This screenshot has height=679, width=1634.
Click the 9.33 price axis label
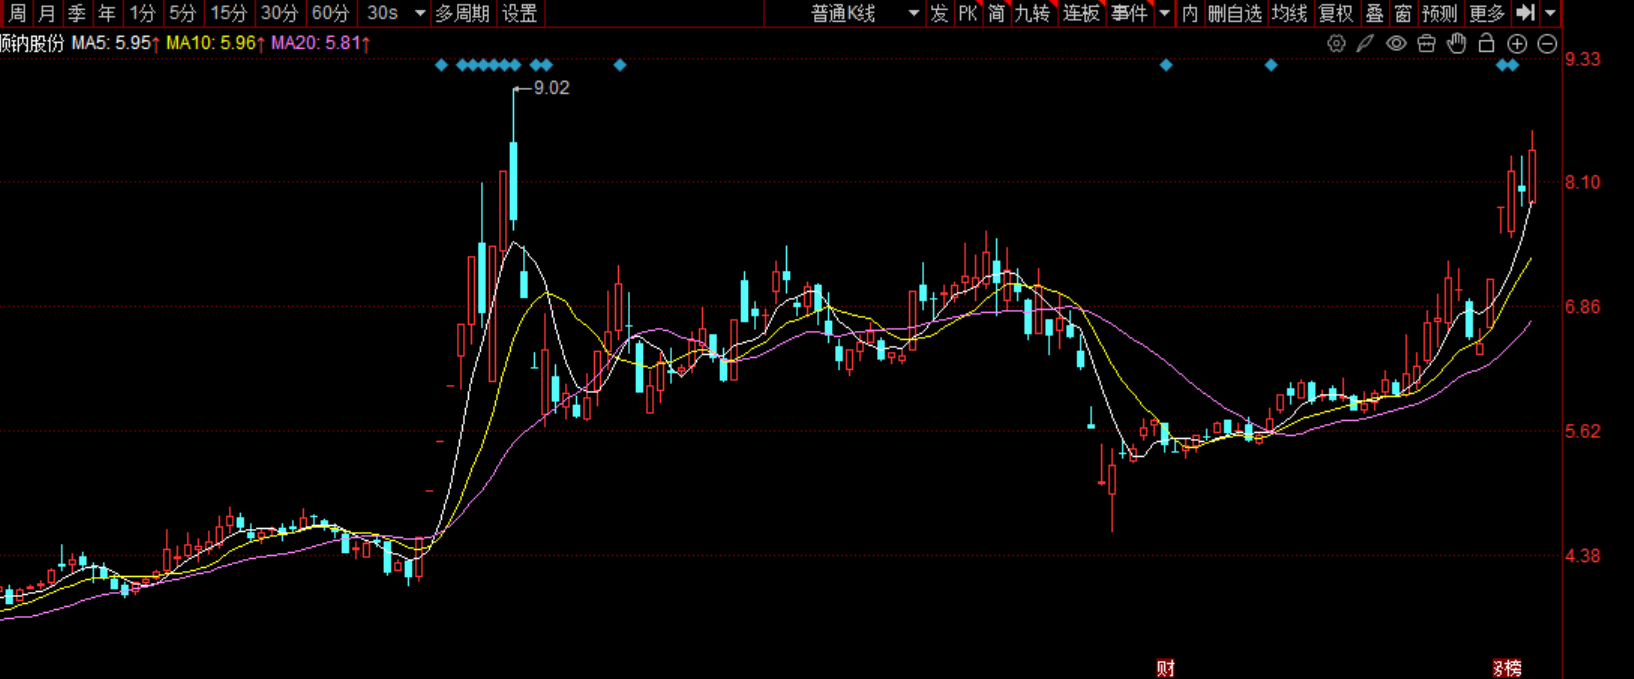1583,59
